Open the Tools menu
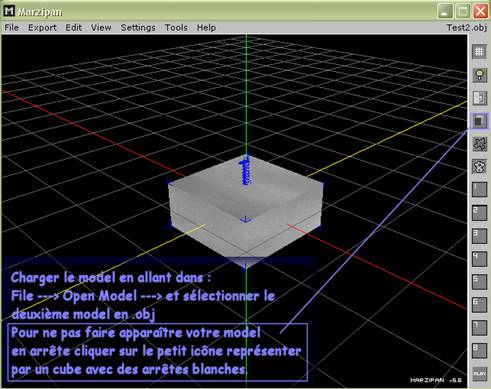 [176, 28]
